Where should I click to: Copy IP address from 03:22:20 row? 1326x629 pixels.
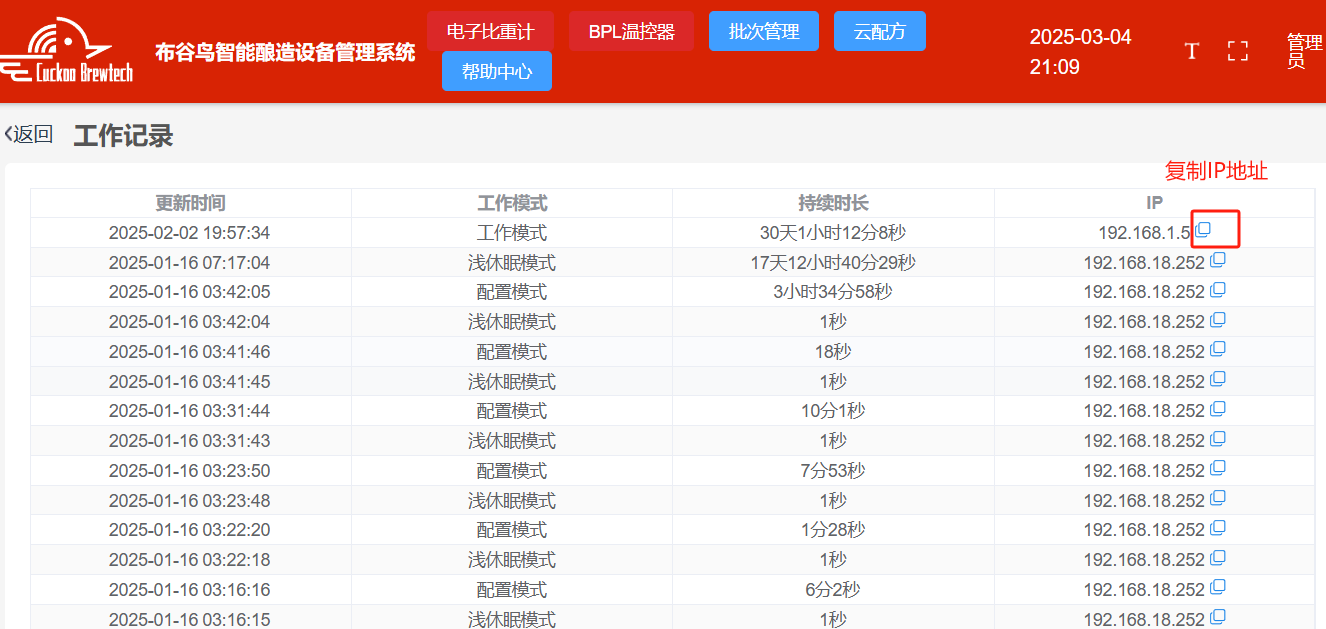(1217, 529)
